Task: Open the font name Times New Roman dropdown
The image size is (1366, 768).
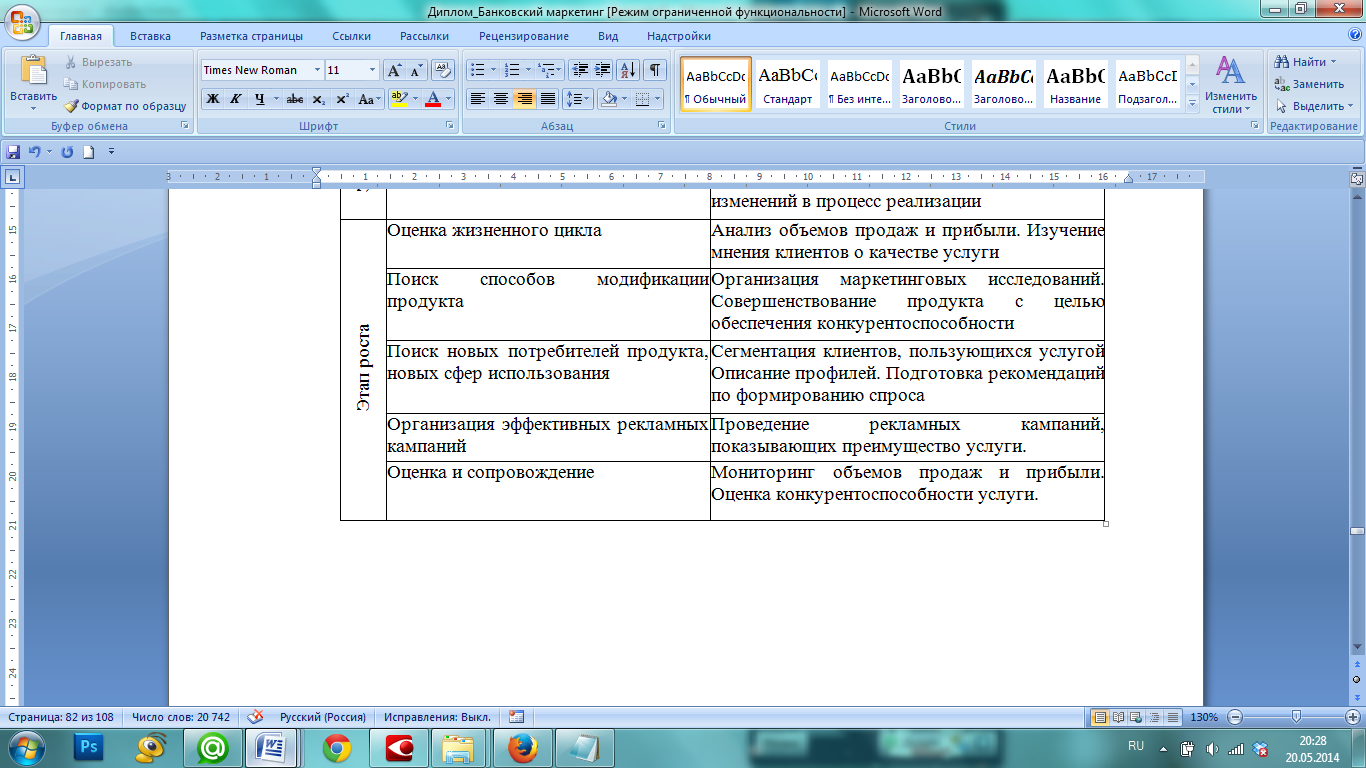Action: pos(317,70)
